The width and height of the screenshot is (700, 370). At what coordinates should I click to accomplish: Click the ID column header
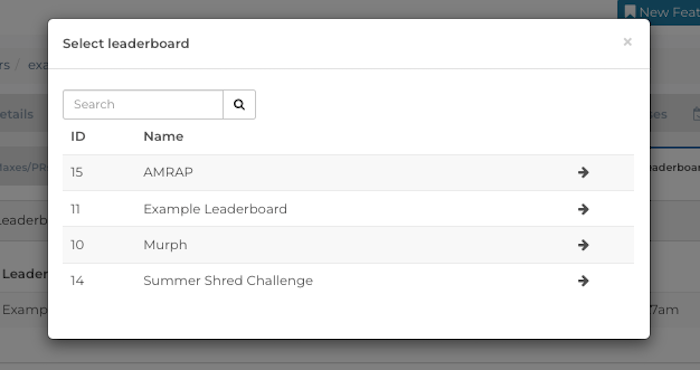(78, 137)
